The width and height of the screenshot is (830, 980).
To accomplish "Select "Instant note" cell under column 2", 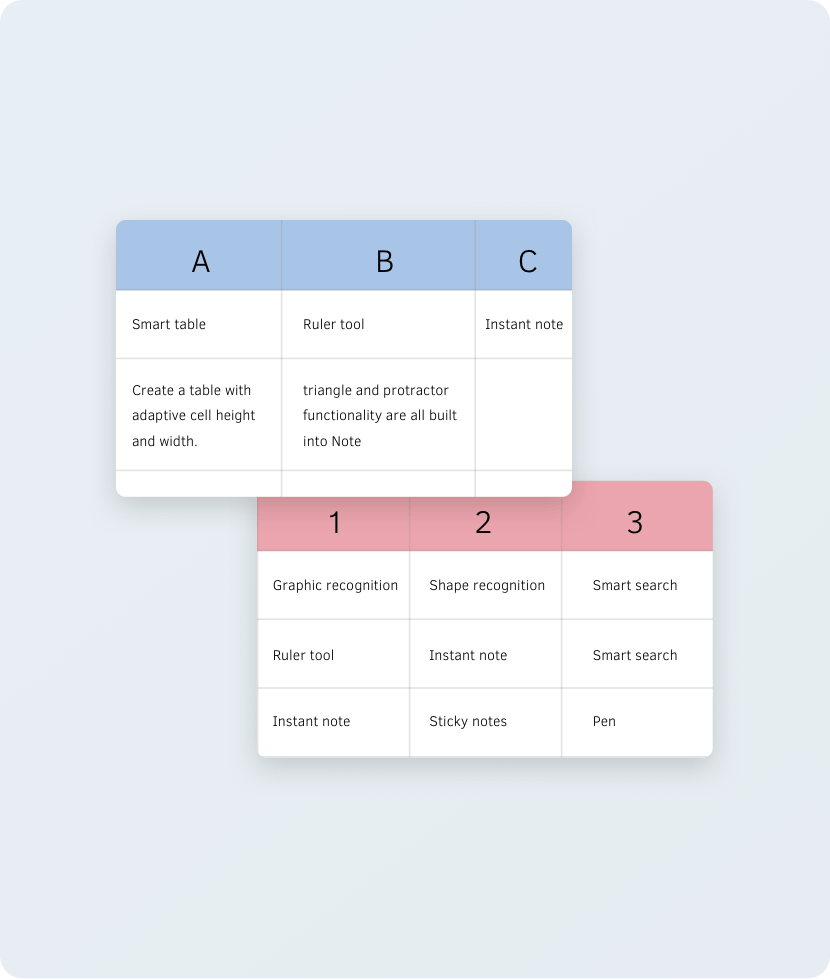I will click(468, 655).
